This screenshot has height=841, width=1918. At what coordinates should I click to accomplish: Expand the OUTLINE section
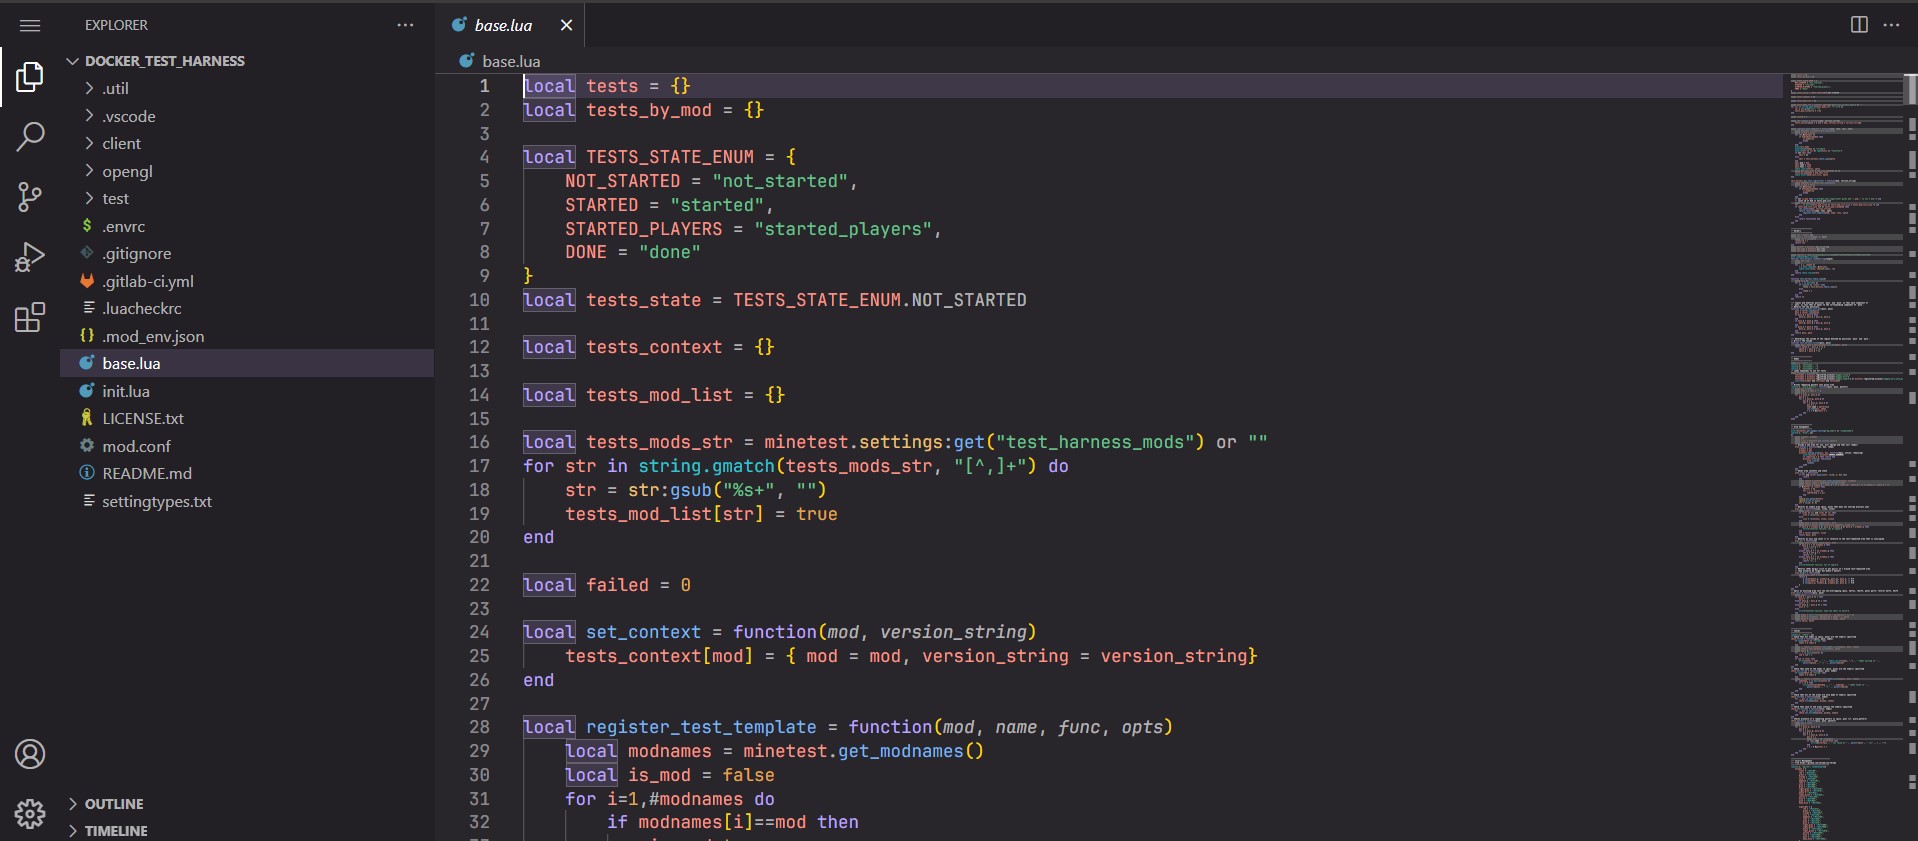[113, 804]
